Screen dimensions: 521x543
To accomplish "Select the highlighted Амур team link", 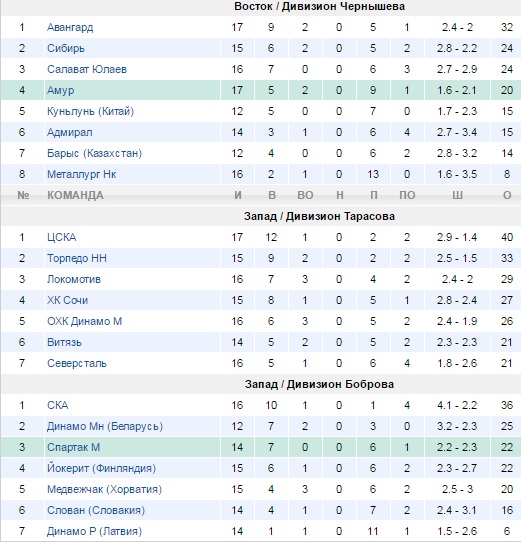I will pos(61,90).
